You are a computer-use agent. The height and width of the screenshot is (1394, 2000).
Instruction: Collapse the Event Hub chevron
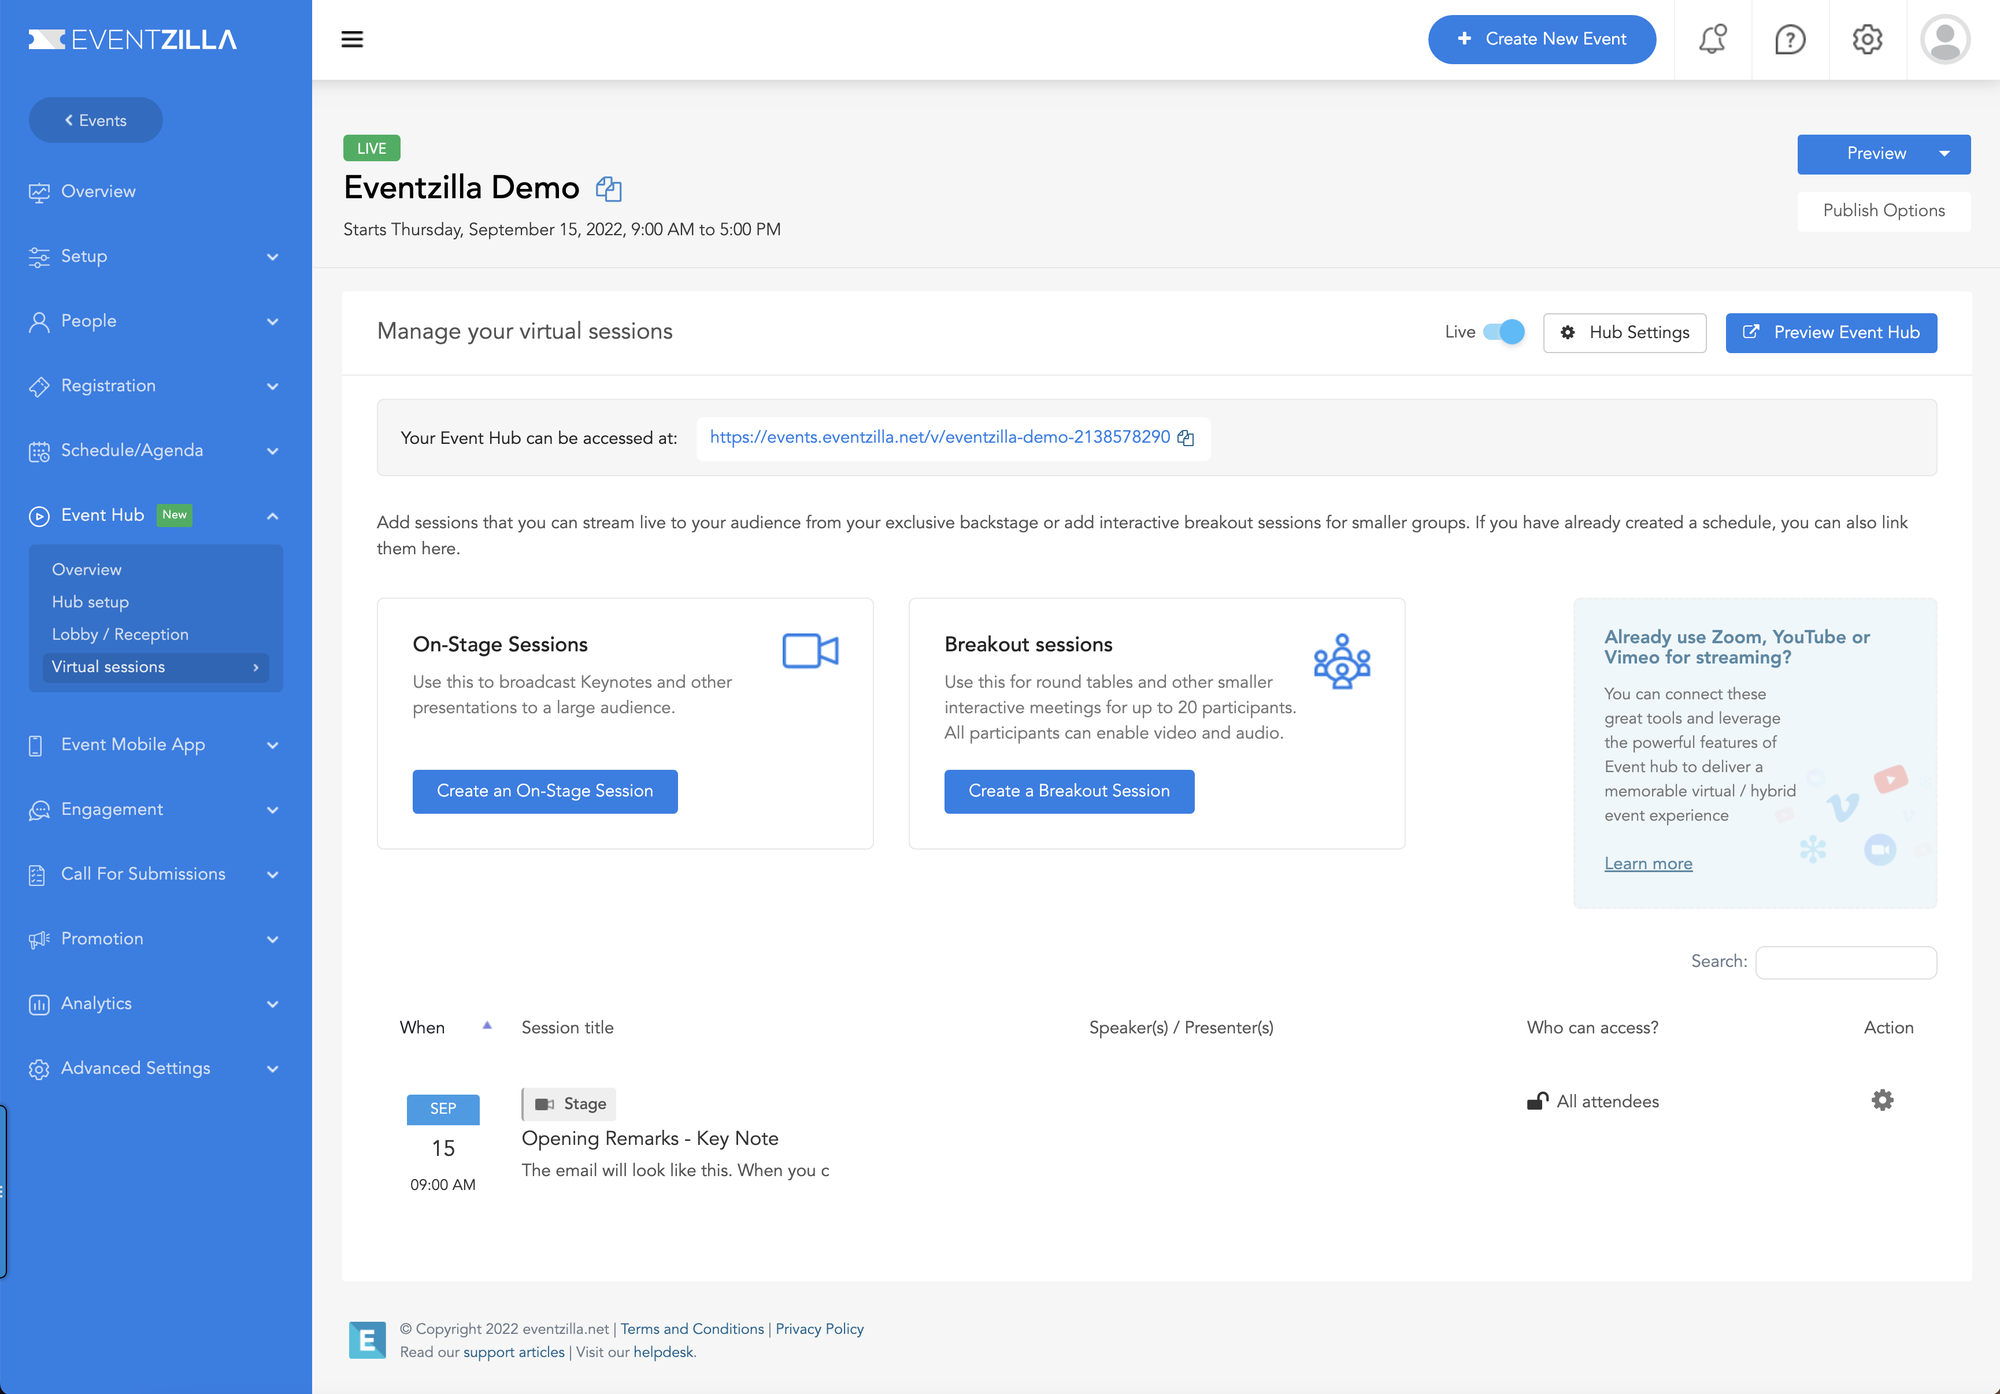click(272, 516)
